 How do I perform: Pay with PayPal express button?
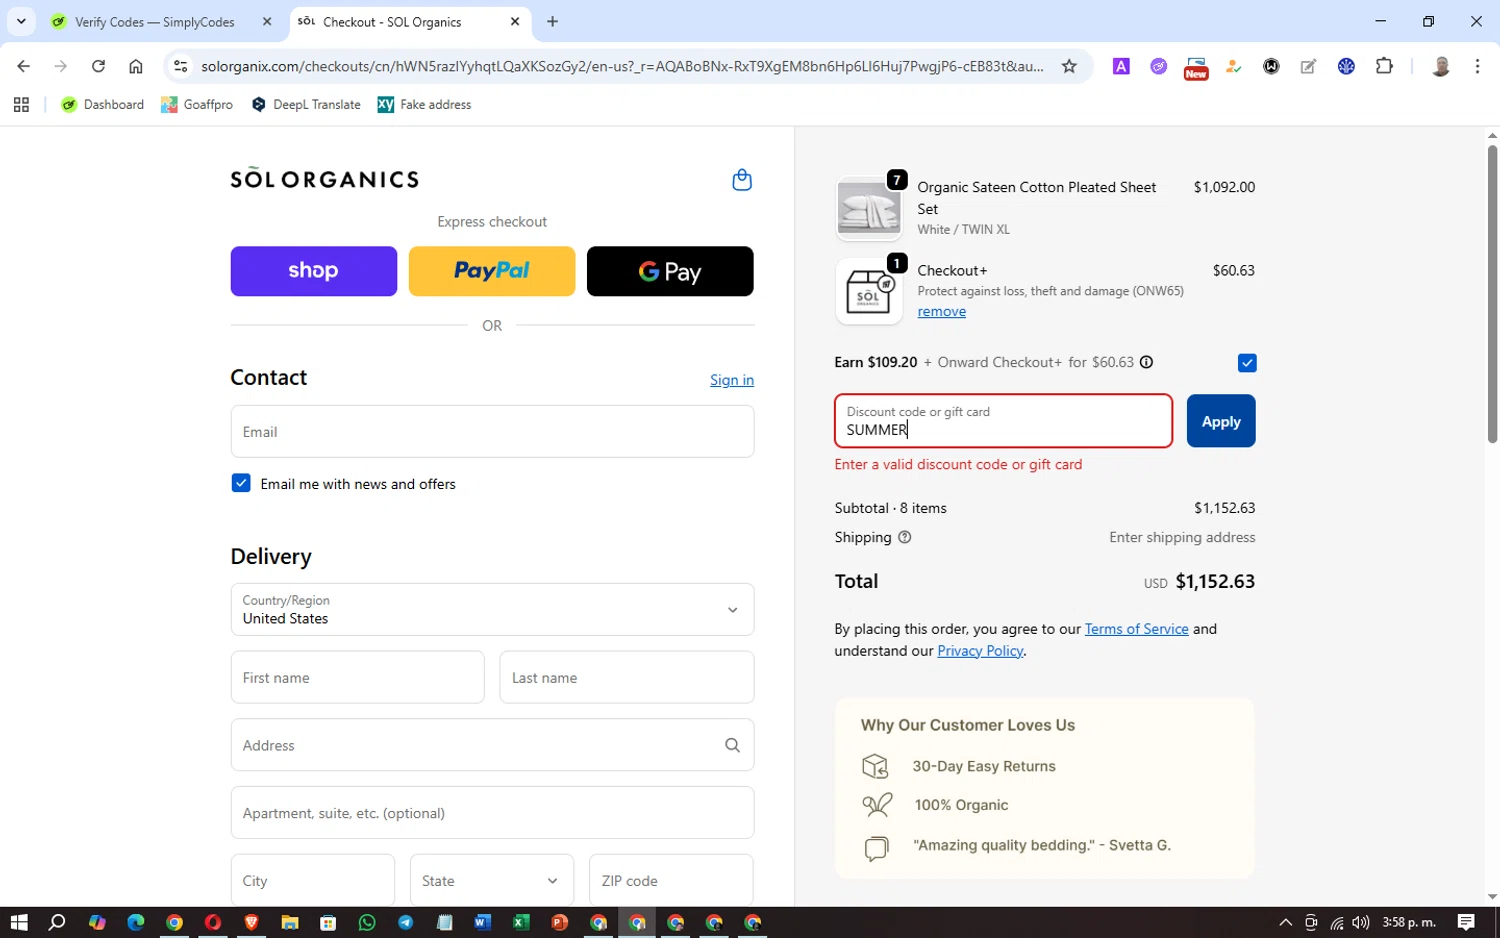click(x=492, y=271)
